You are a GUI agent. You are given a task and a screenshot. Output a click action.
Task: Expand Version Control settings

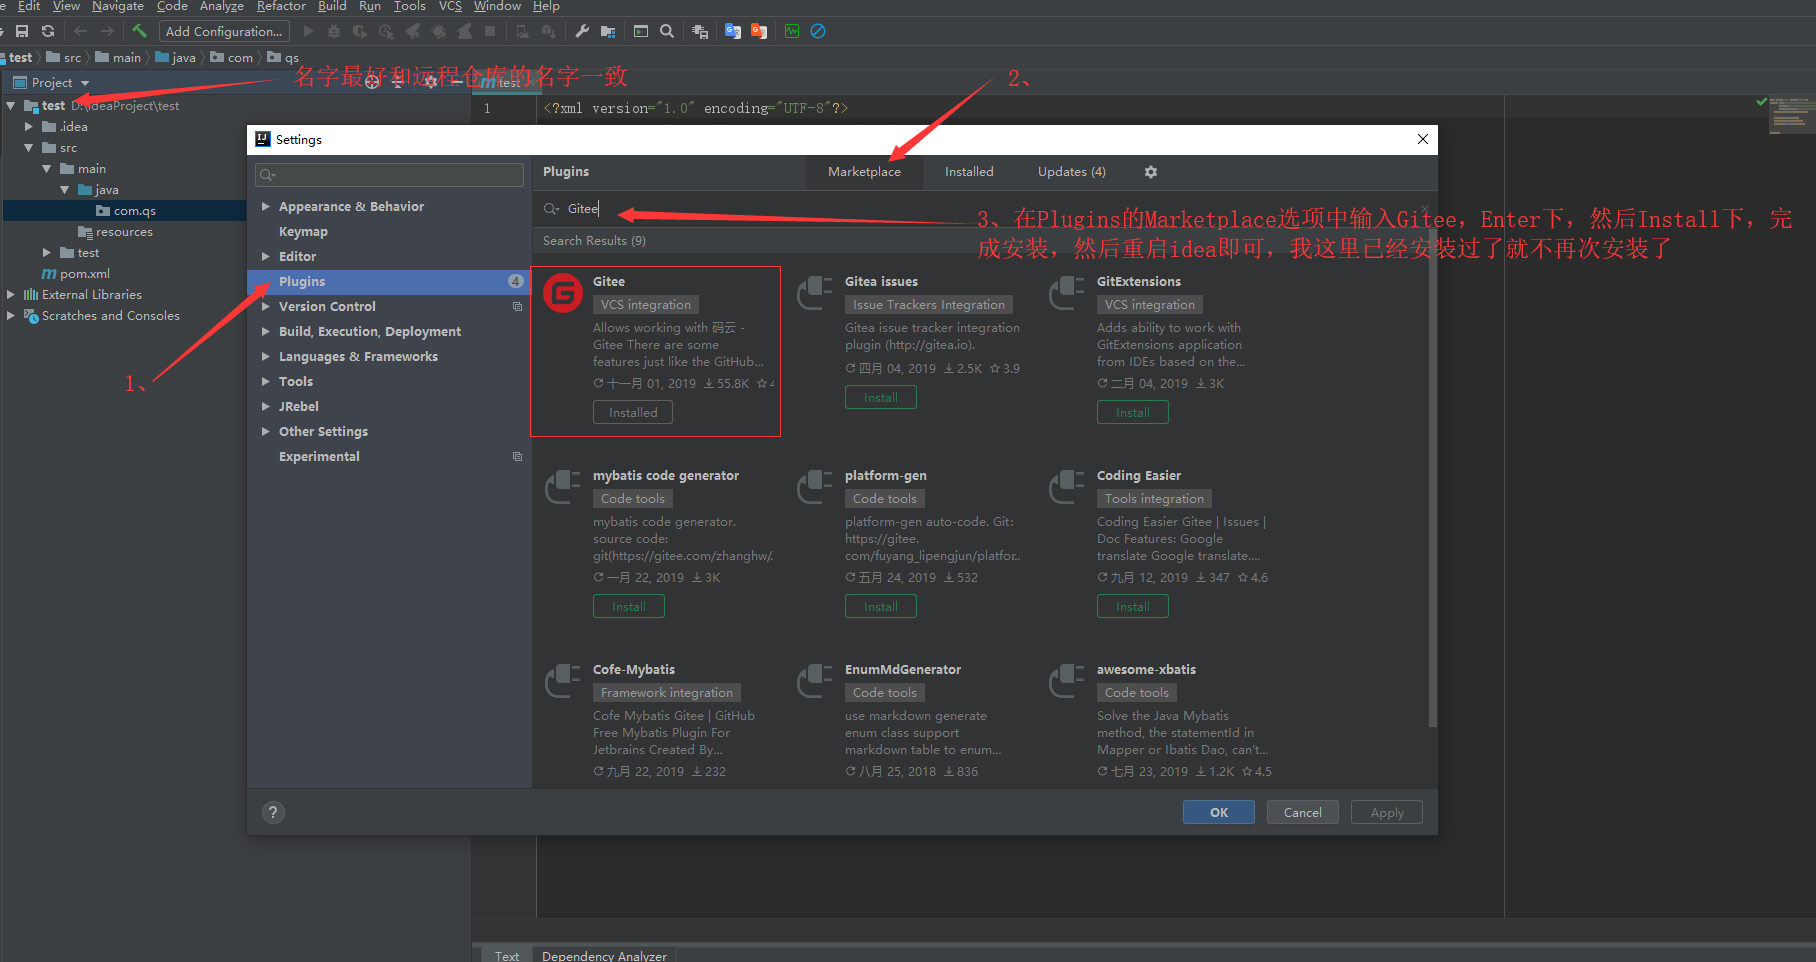266,306
